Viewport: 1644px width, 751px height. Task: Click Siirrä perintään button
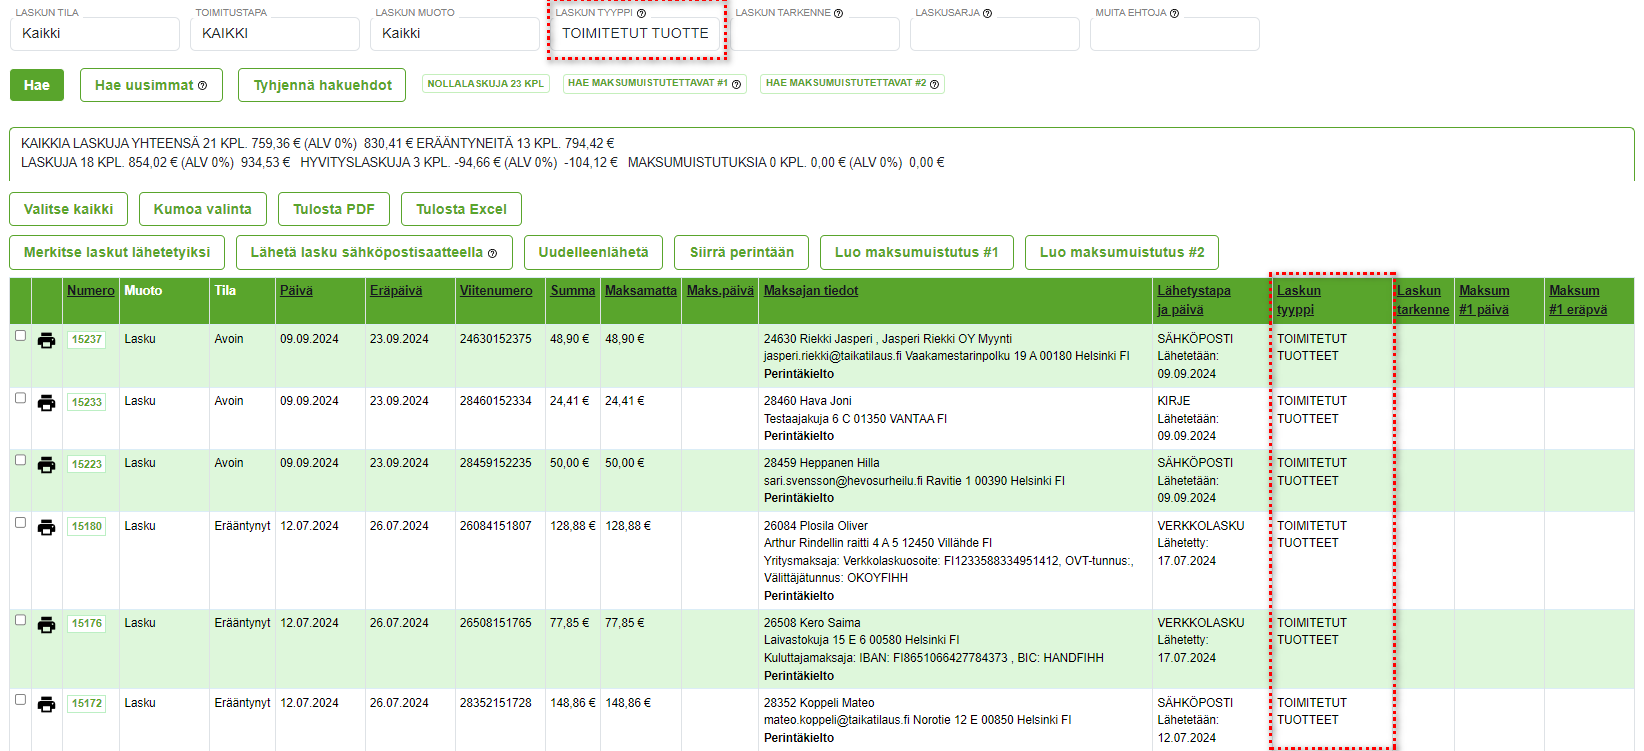coord(742,252)
